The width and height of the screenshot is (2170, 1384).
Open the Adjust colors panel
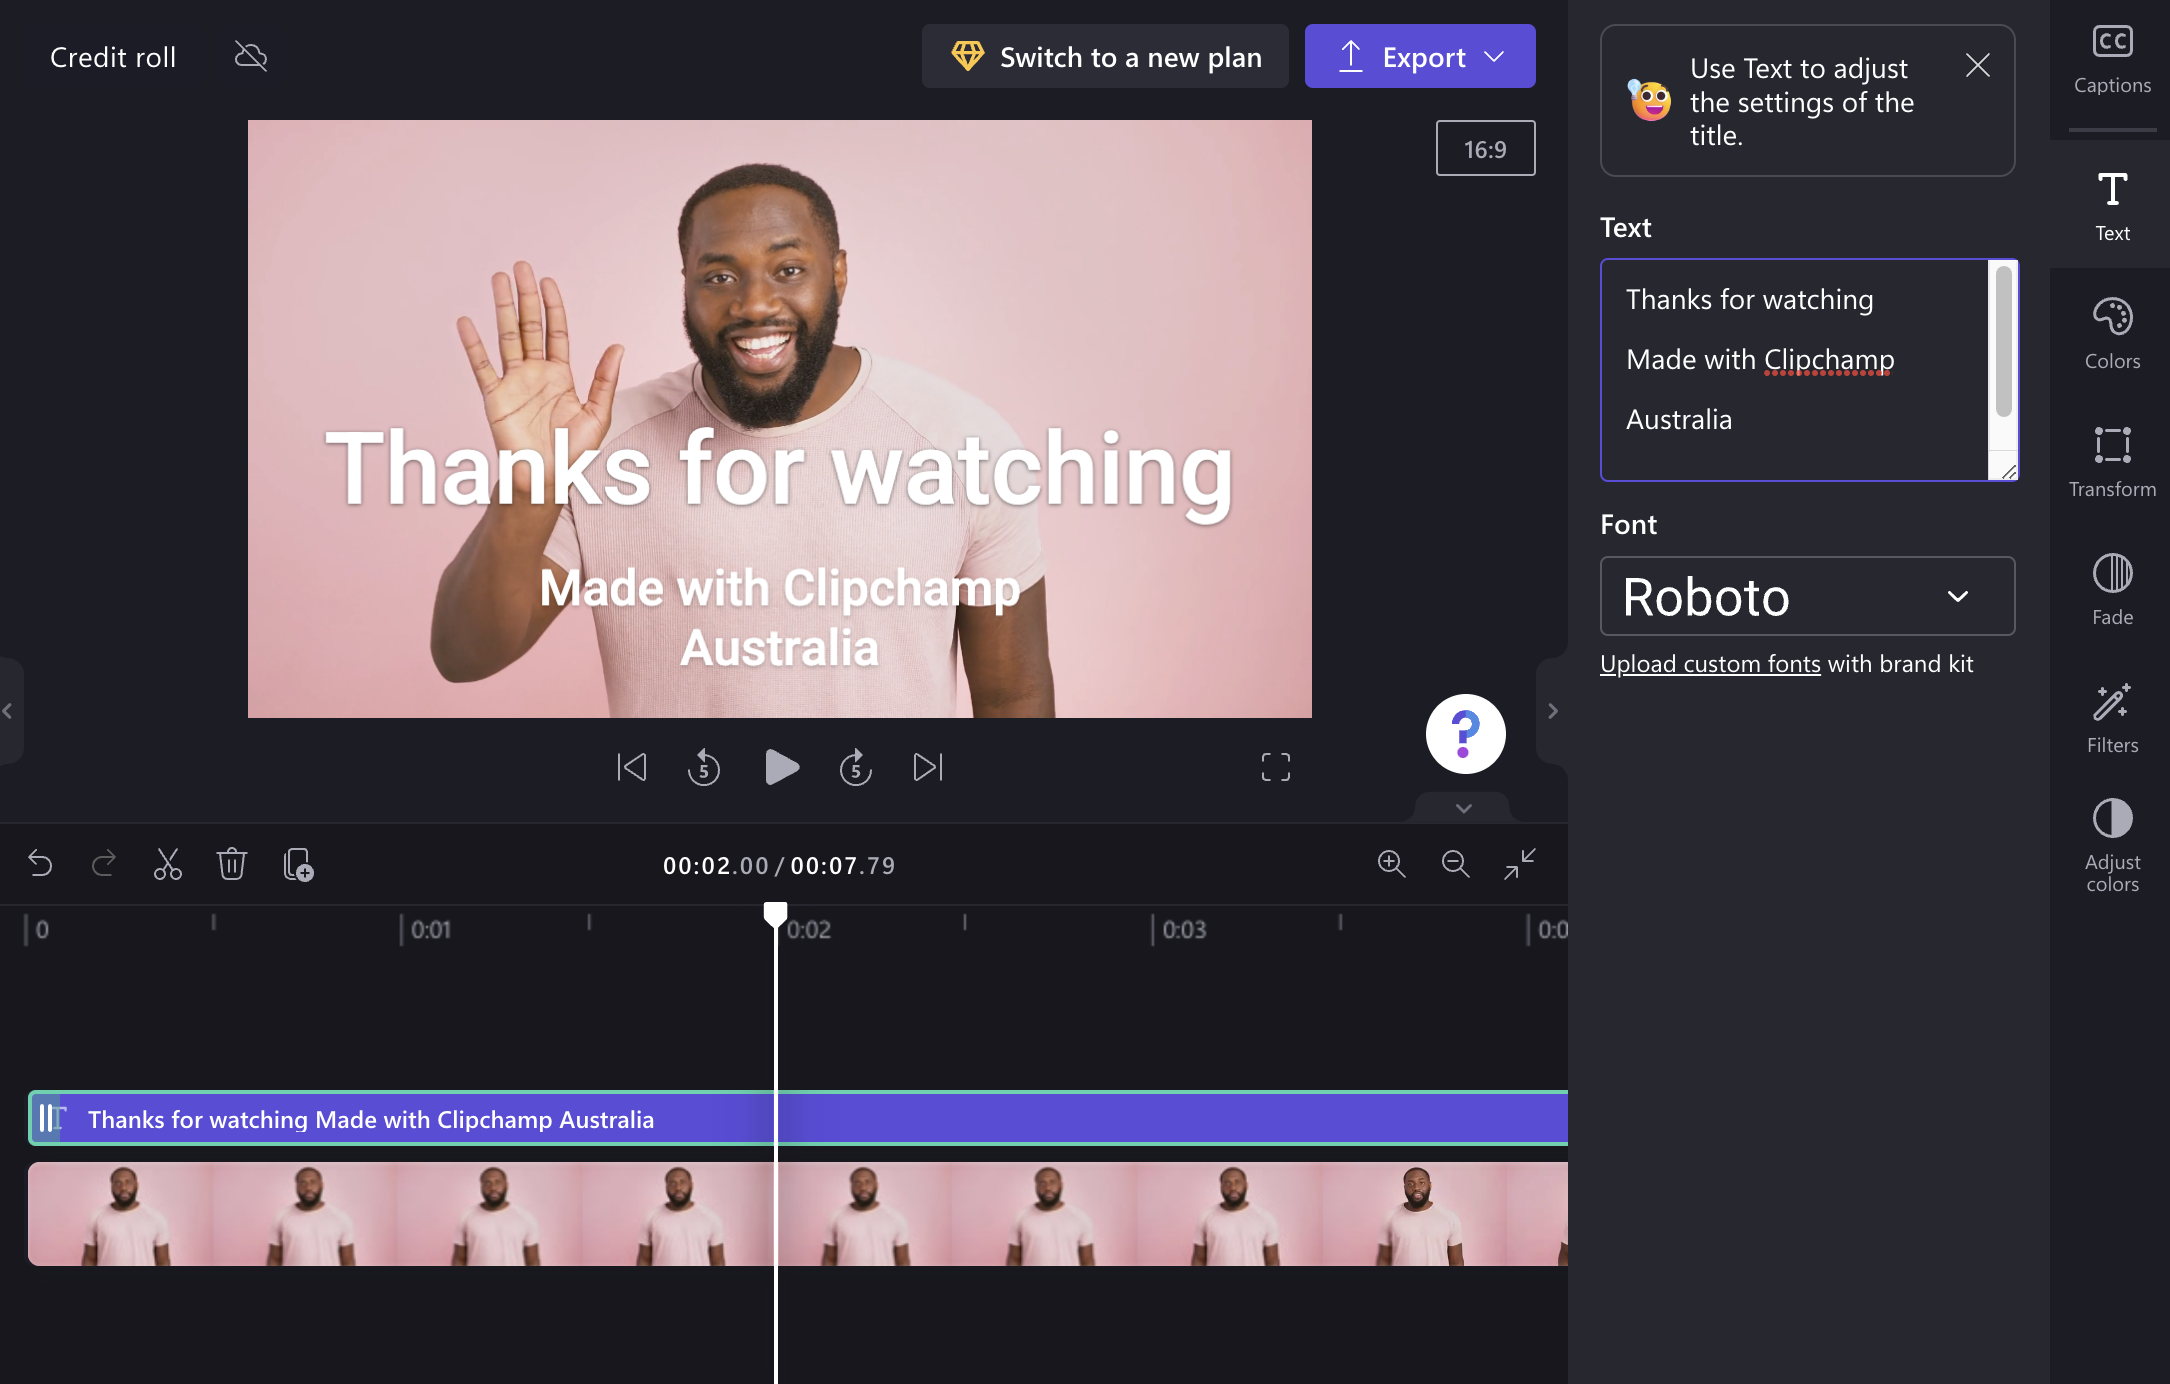(2112, 845)
